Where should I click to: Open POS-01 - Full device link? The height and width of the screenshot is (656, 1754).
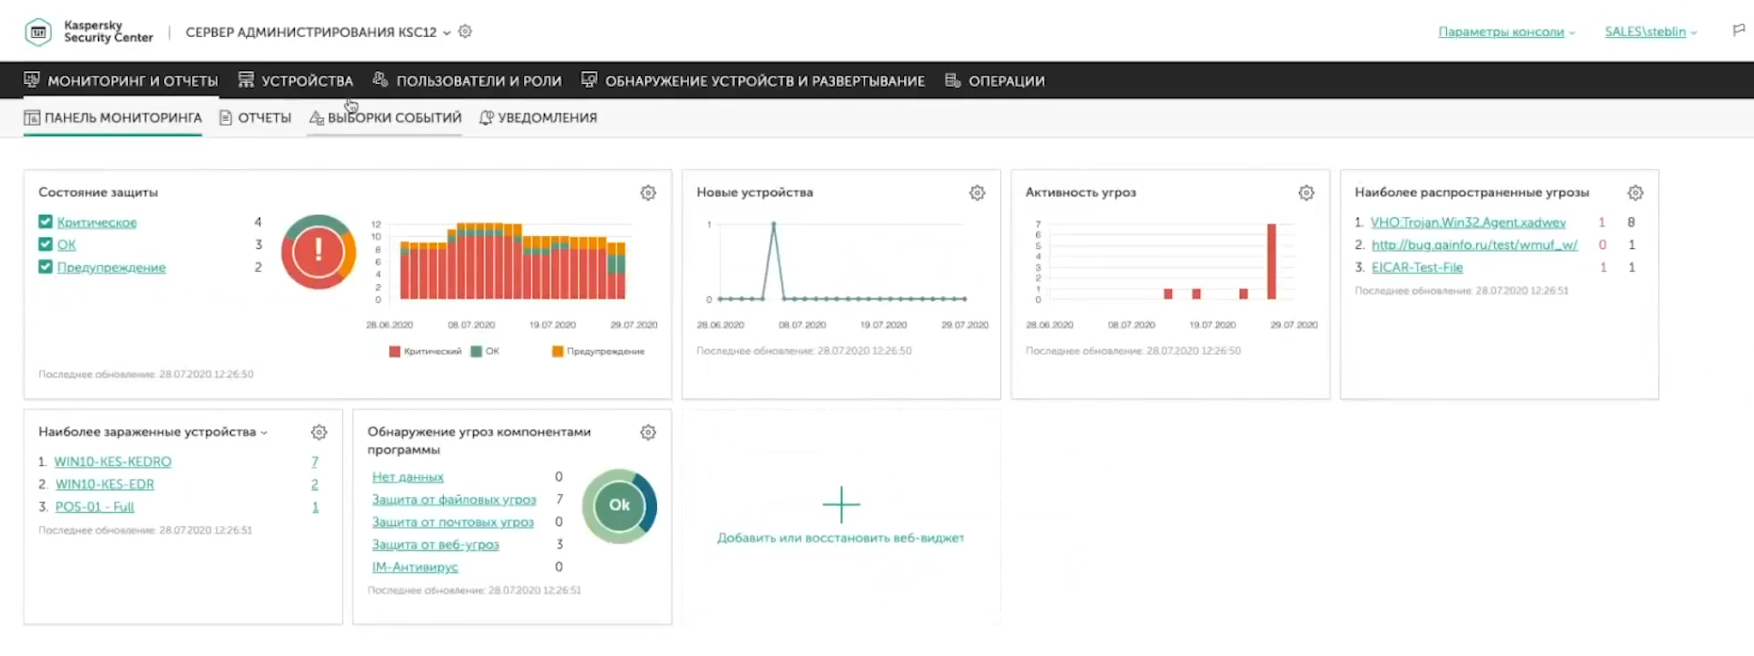[x=94, y=507]
